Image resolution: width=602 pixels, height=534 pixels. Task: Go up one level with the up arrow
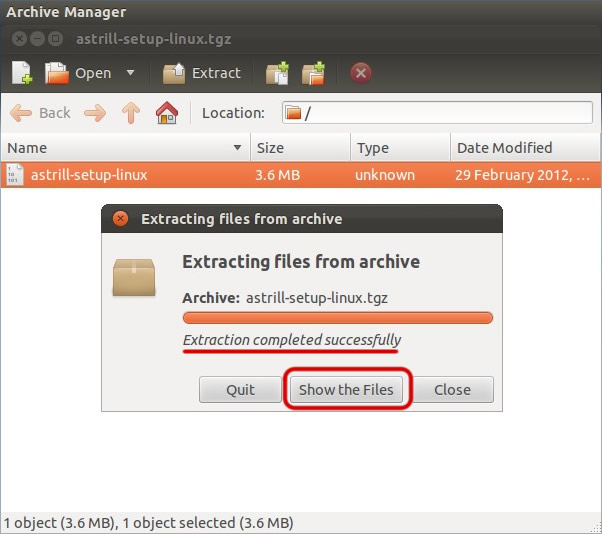click(131, 113)
